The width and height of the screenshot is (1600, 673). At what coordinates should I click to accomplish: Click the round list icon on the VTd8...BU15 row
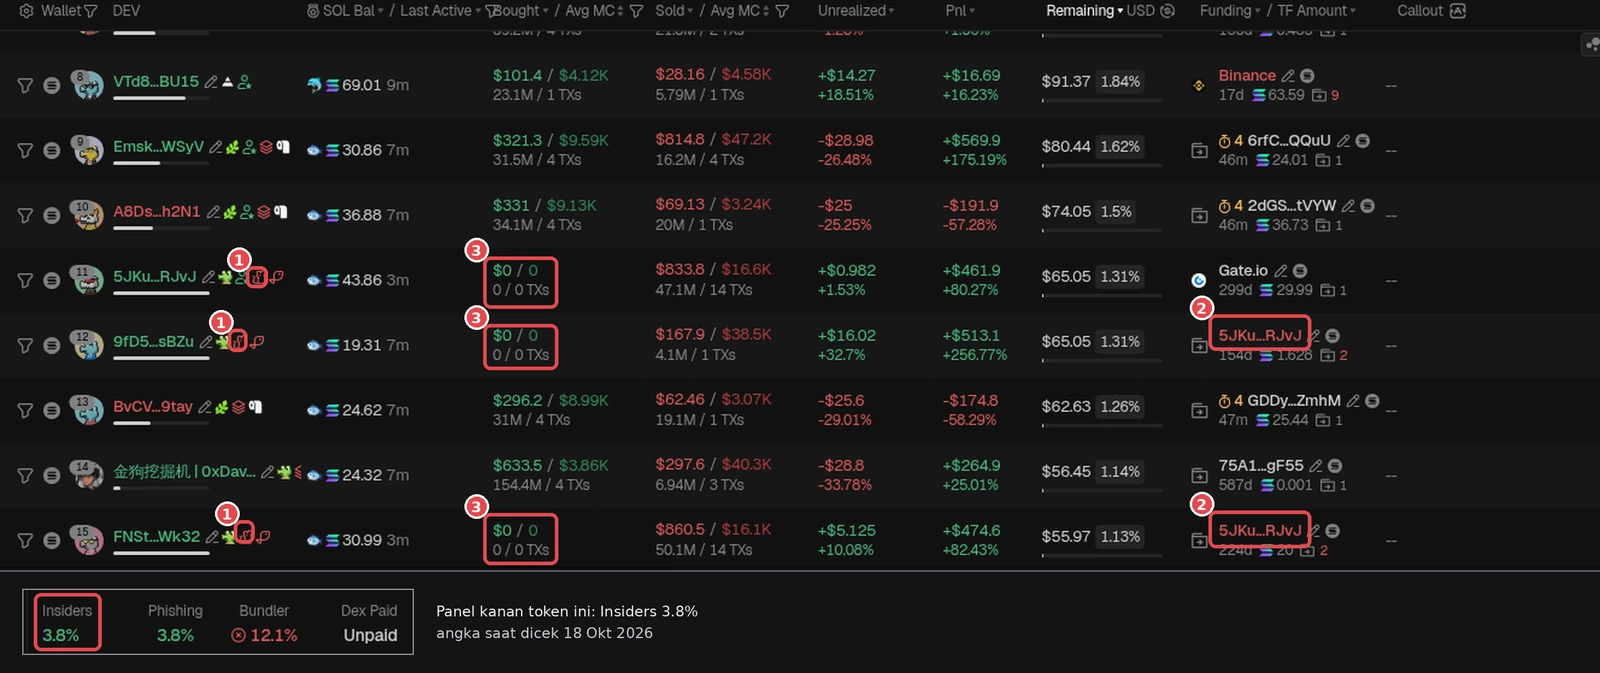coord(51,86)
